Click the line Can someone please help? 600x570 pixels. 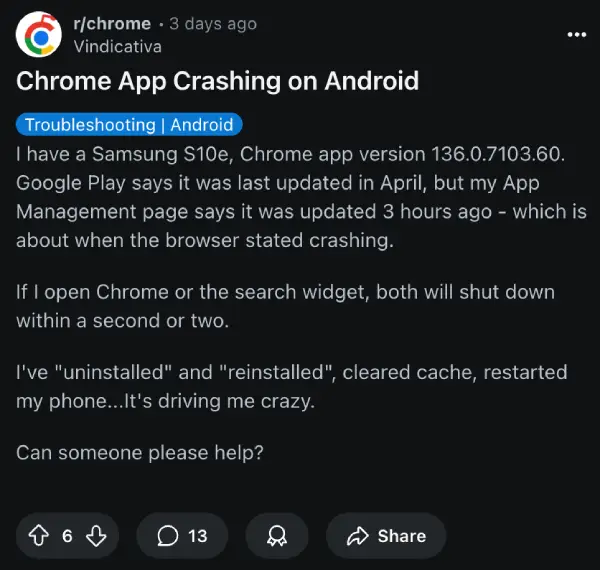click(x=140, y=453)
